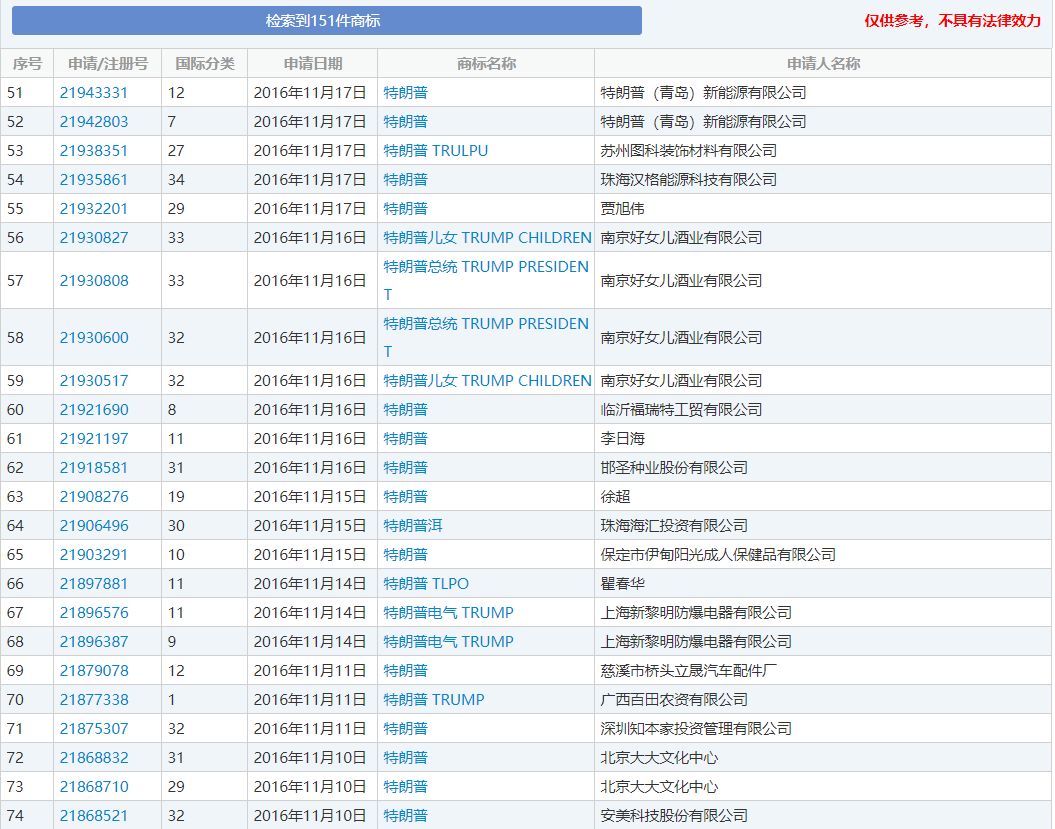Open registration number 21903291
Screen dimensions: 1055x829
[94, 554]
